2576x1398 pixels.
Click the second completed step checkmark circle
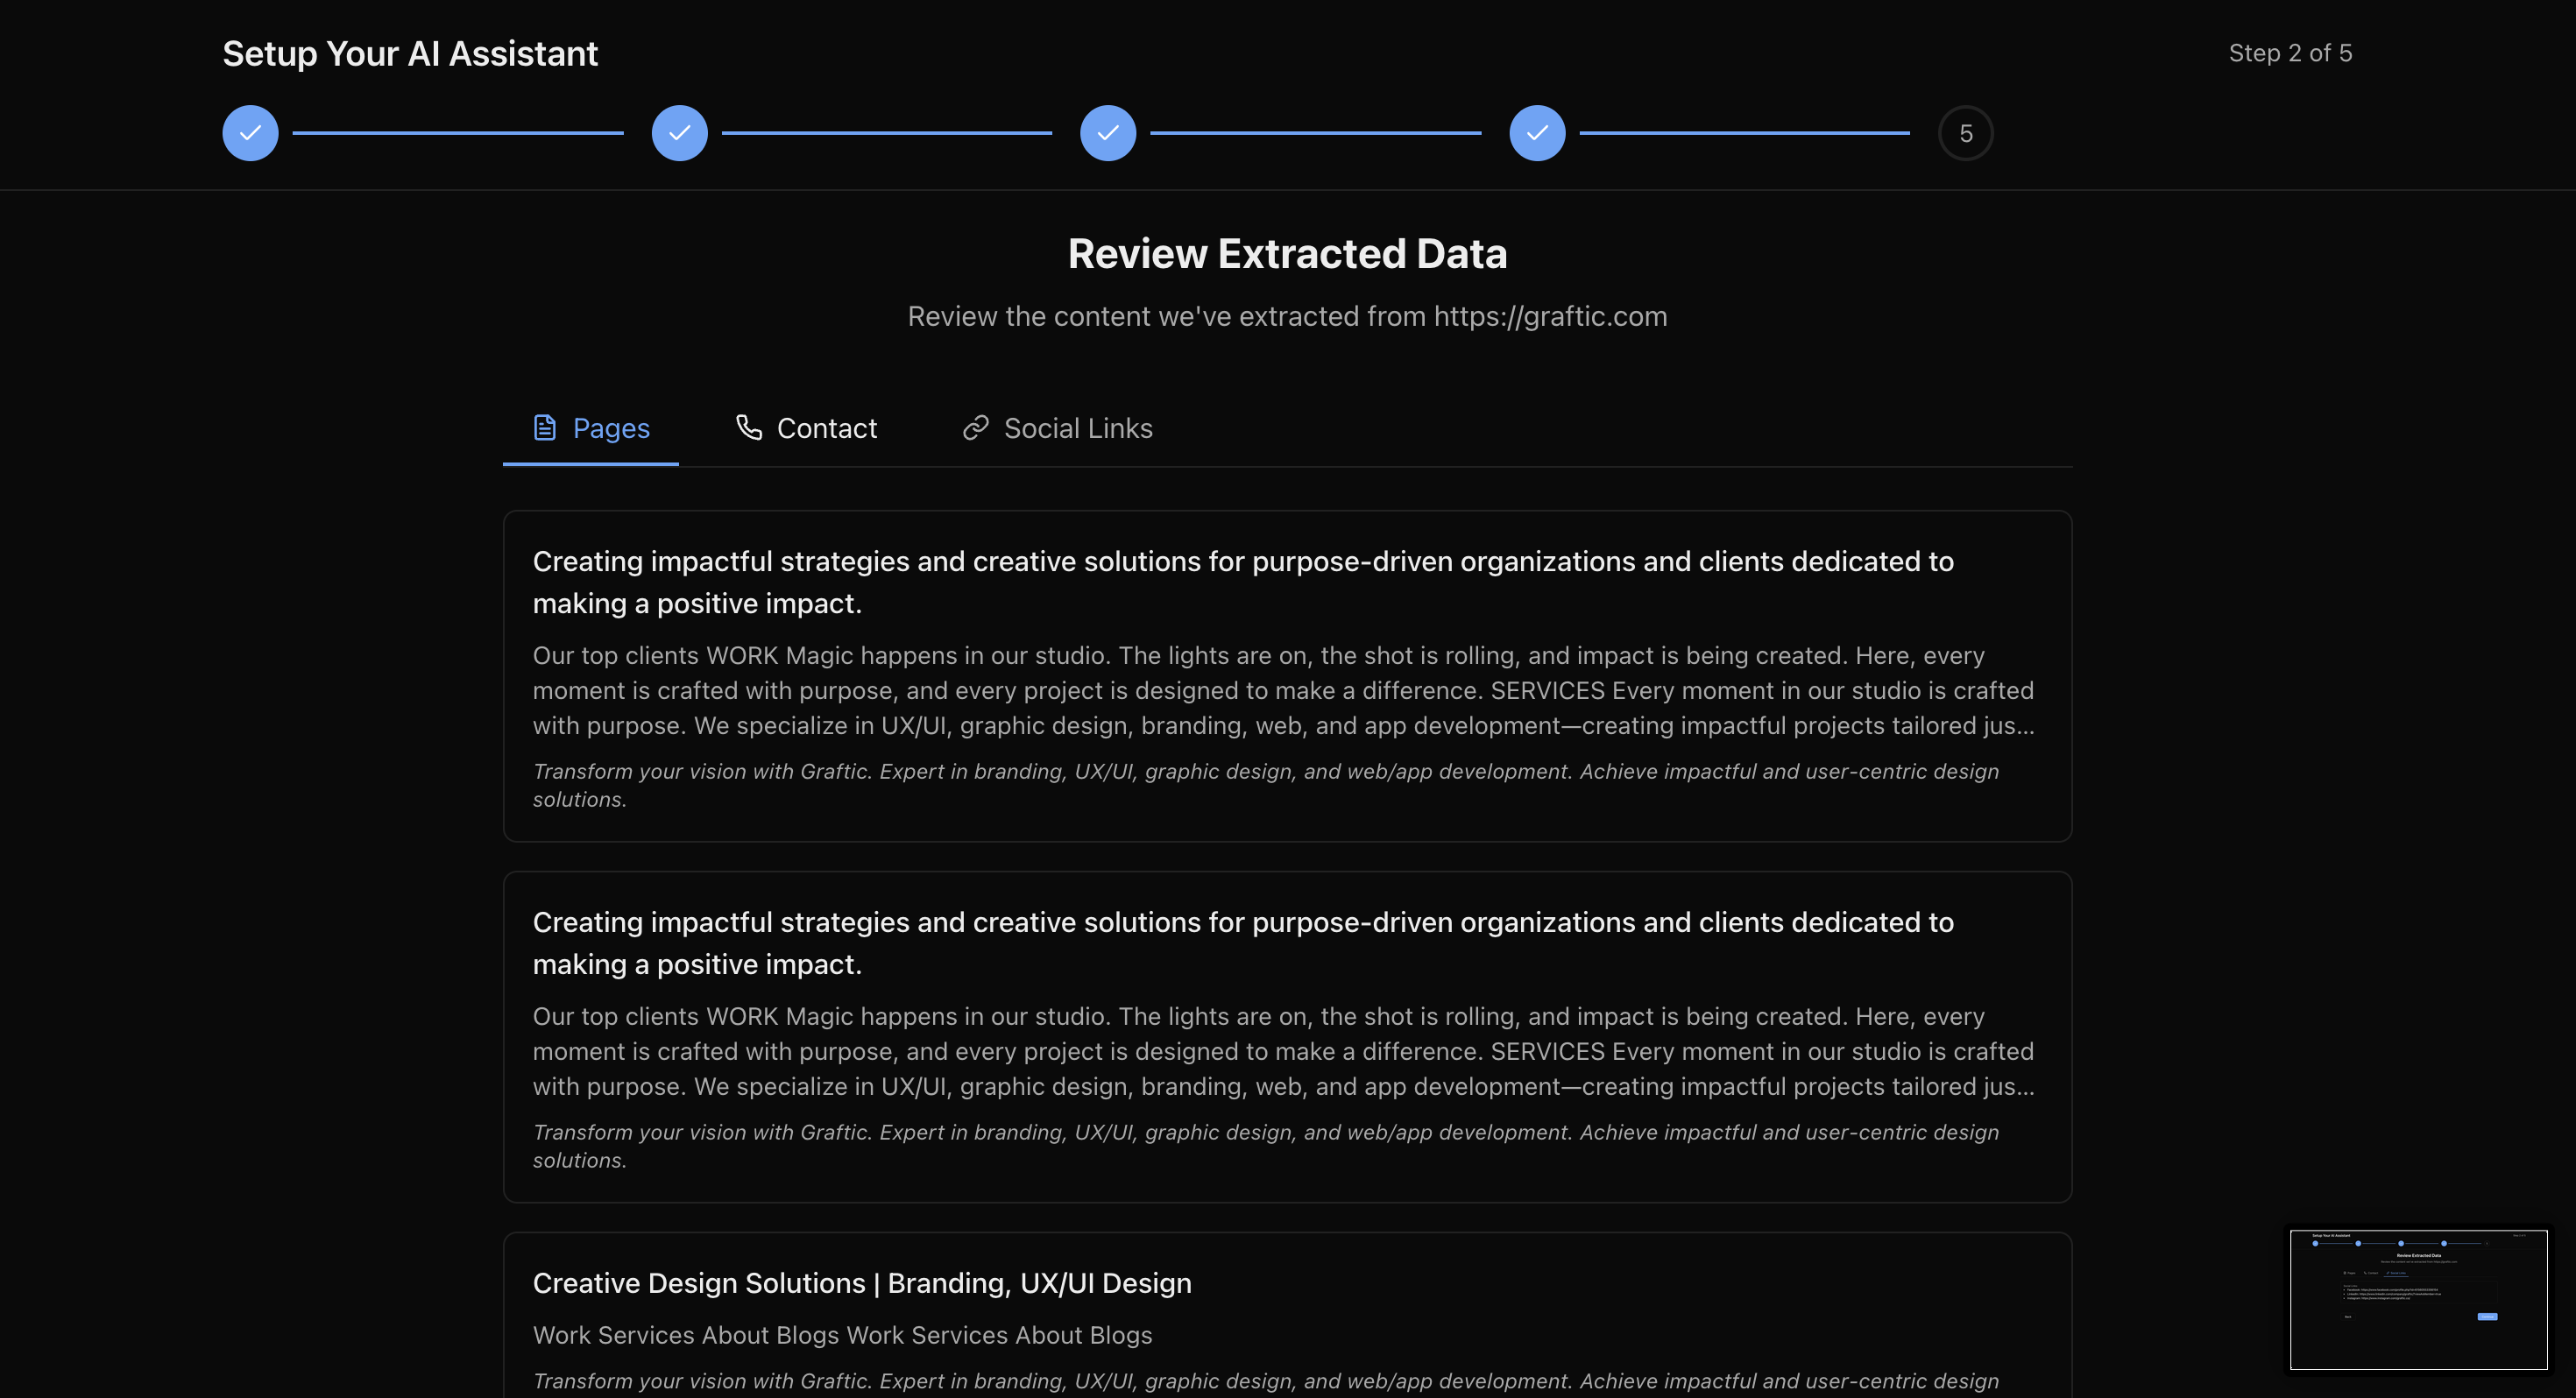coord(679,133)
